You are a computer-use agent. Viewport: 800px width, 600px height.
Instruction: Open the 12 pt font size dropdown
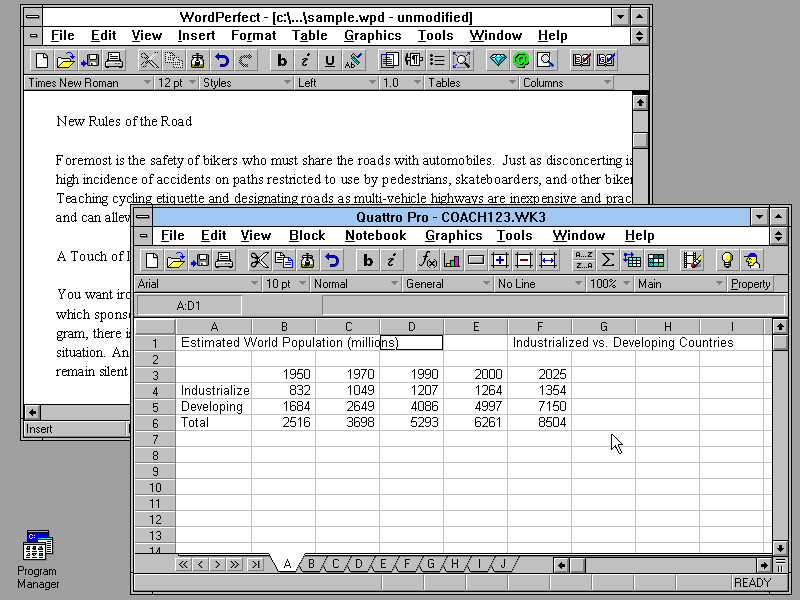pyautogui.click(x=177, y=83)
